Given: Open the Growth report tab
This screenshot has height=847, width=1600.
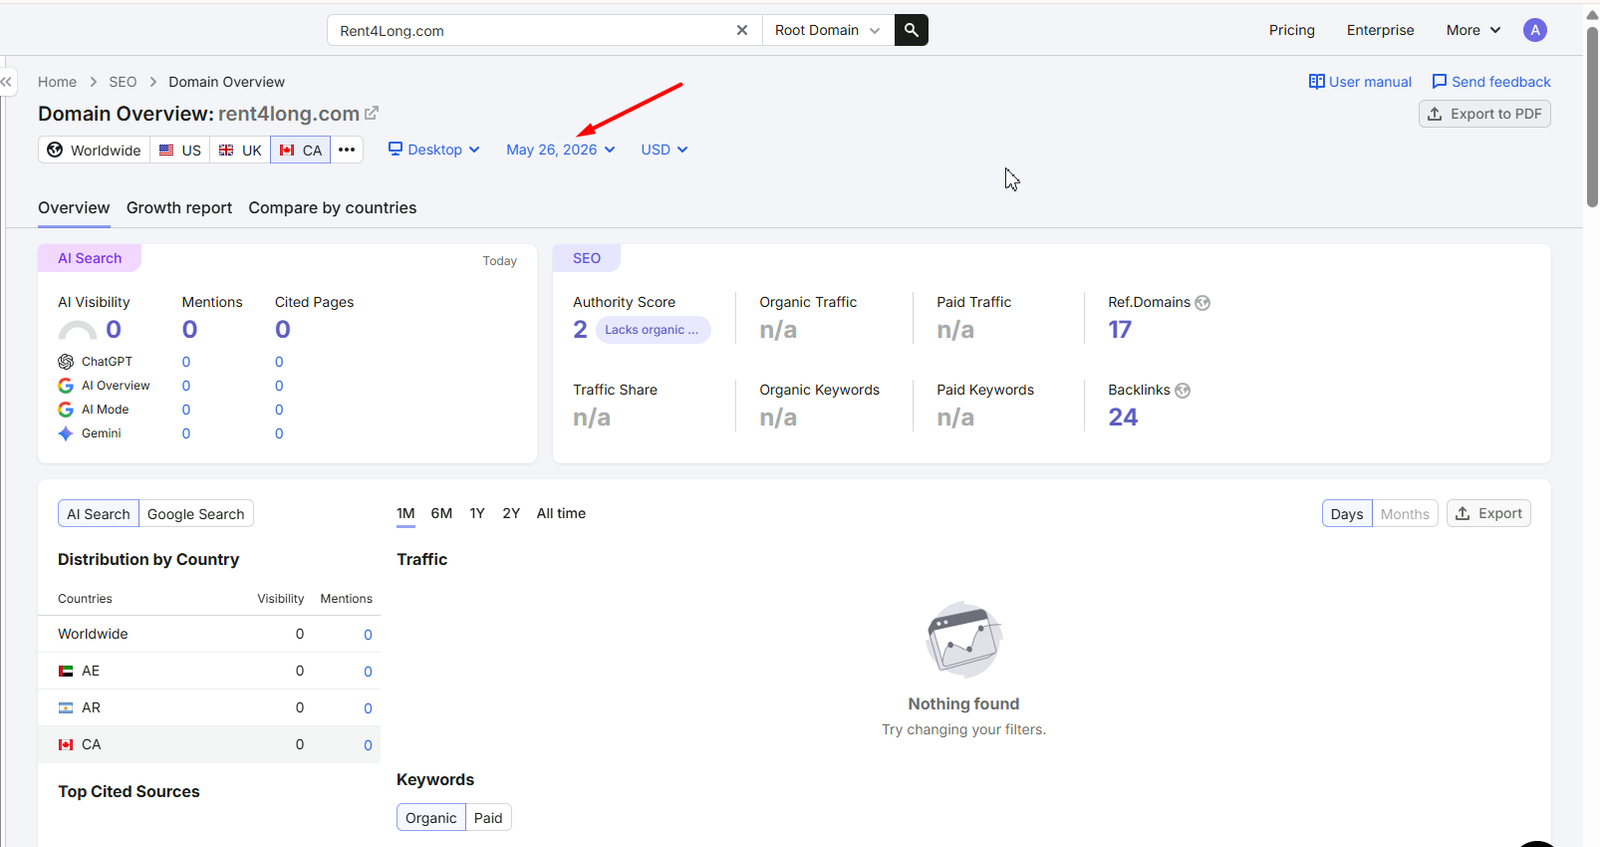Looking at the screenshot, I should point(179,208).
